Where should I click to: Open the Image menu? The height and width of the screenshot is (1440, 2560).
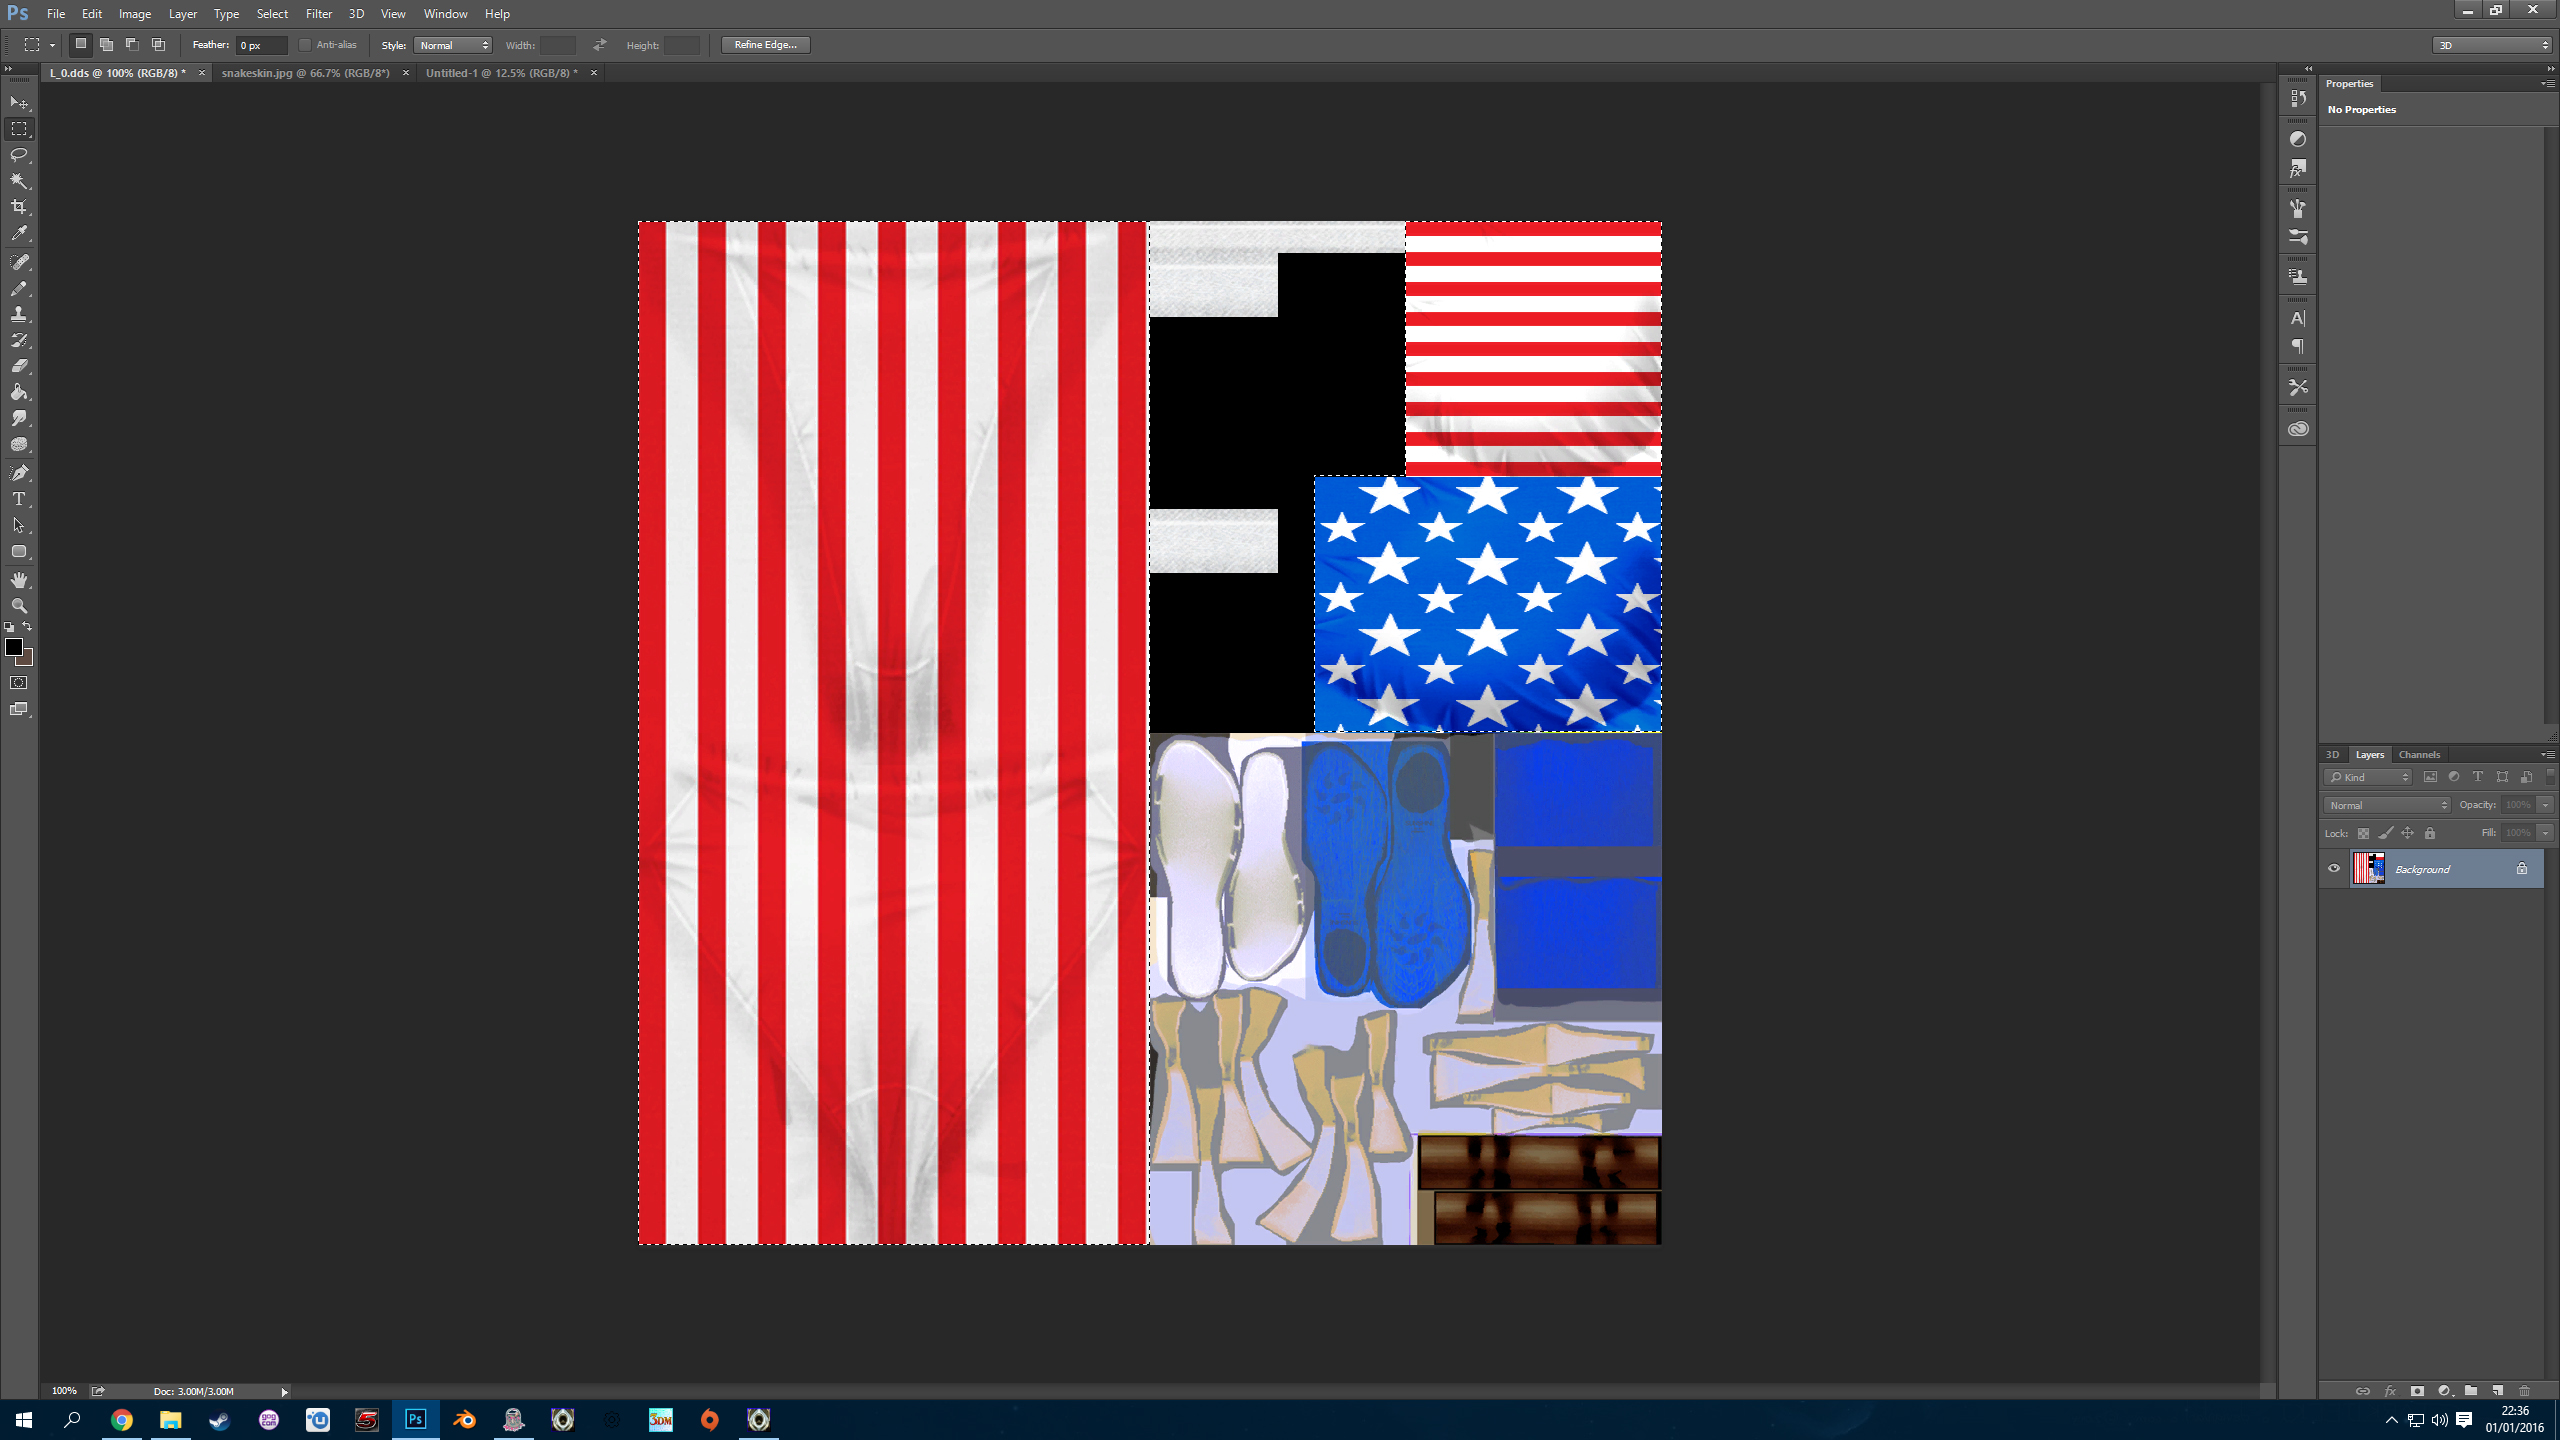click(x=135, y=14)
